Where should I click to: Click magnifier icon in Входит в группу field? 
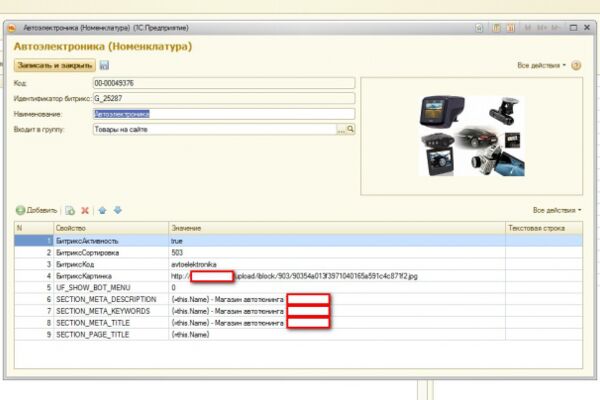click(350, 129)
